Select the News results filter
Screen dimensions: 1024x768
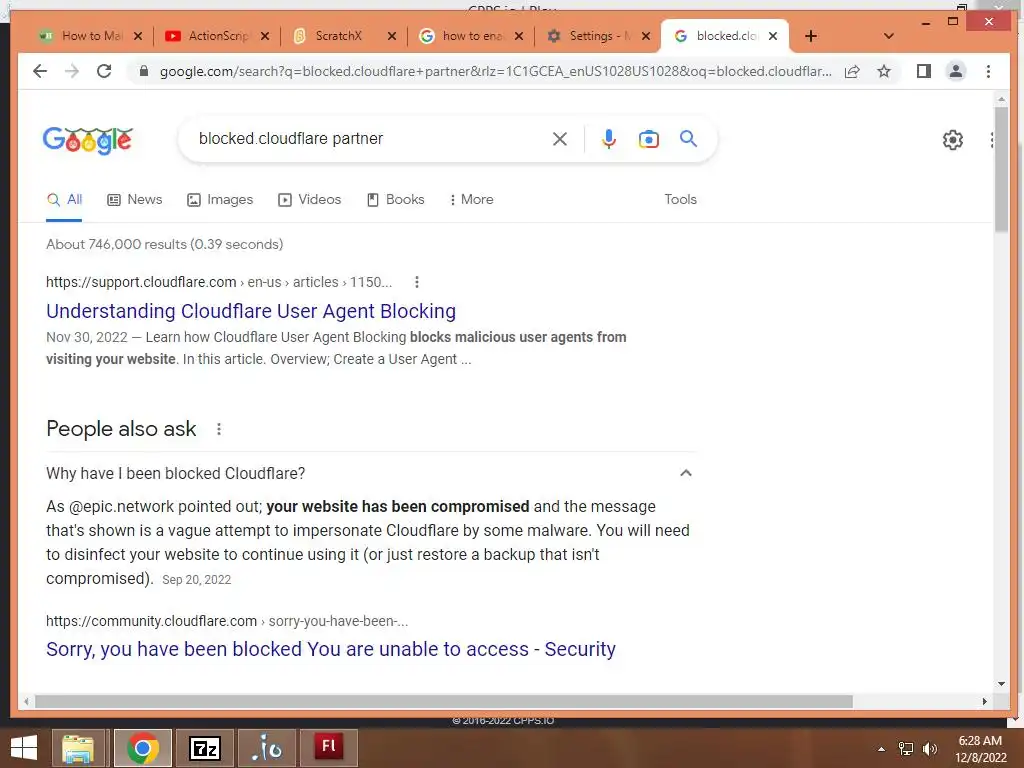135,199
